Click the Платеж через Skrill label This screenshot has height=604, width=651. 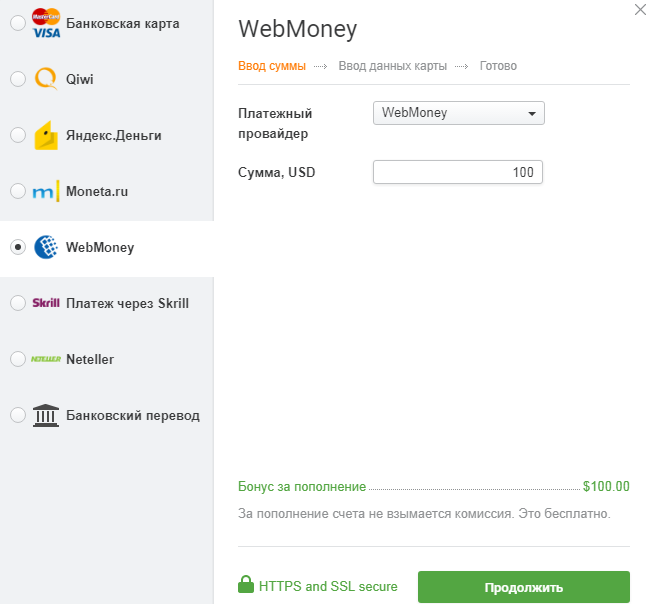click(x=127, y=303)
